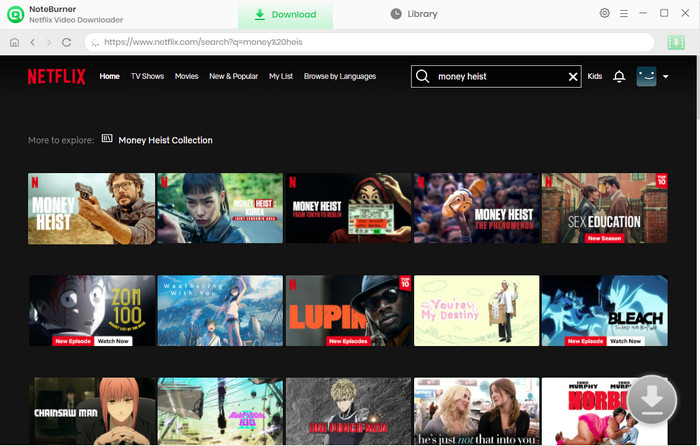
Task: Click the NoteBurner address bar URL field
Action: (369, 42)
